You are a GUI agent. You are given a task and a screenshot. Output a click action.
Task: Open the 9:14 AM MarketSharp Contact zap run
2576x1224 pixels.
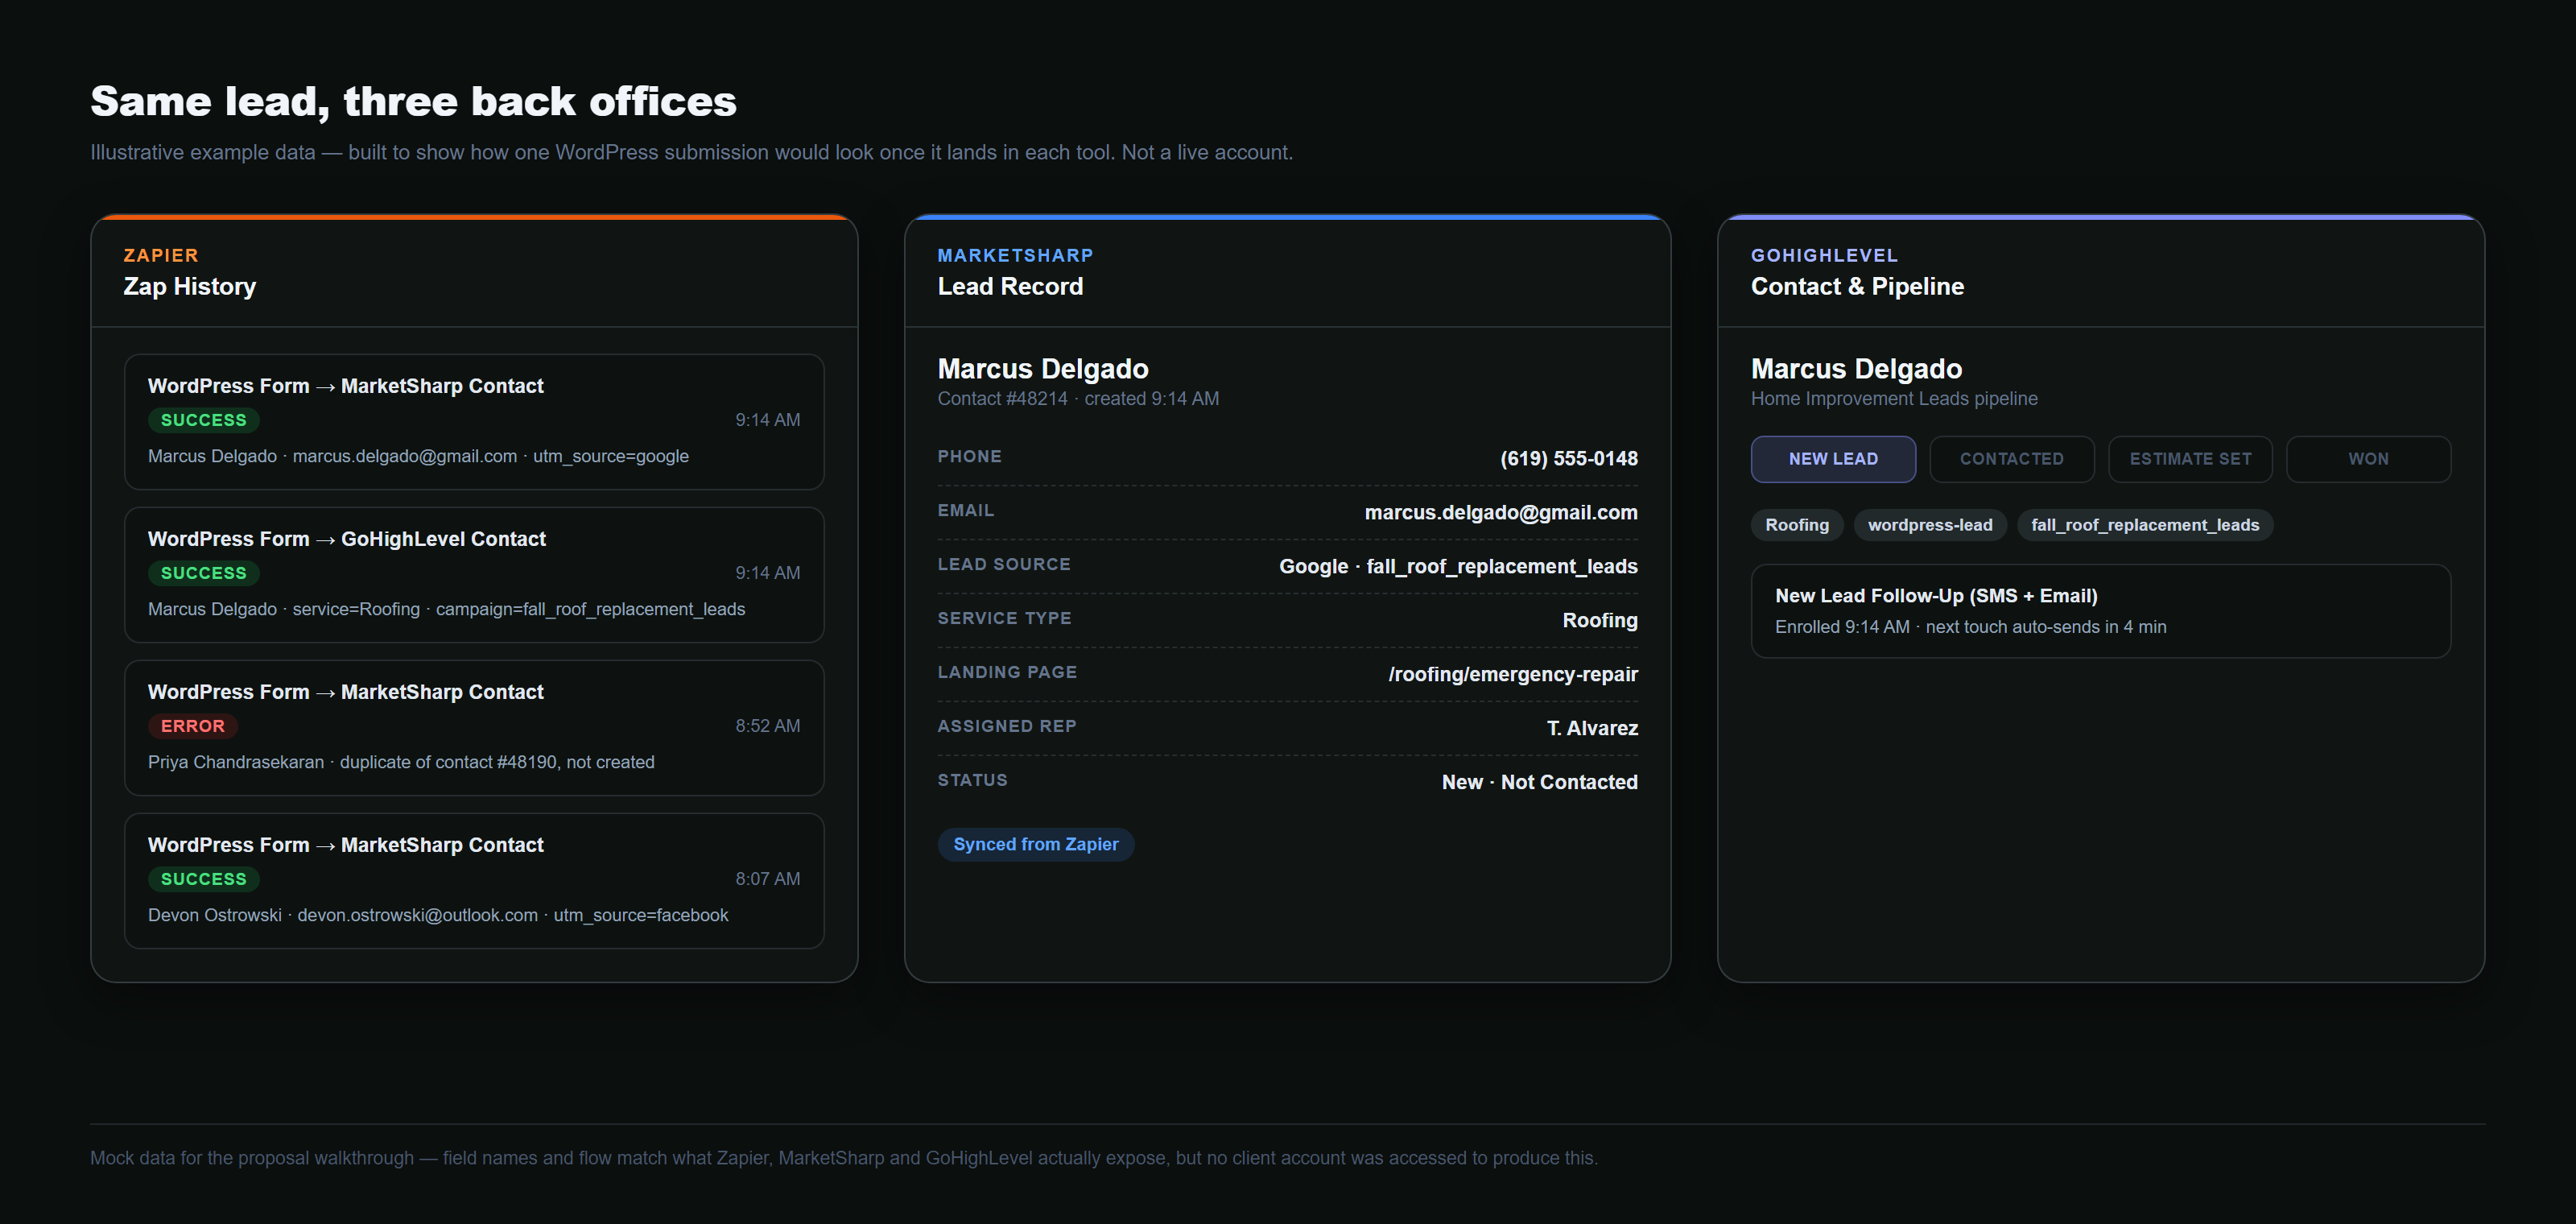[474, 421]
